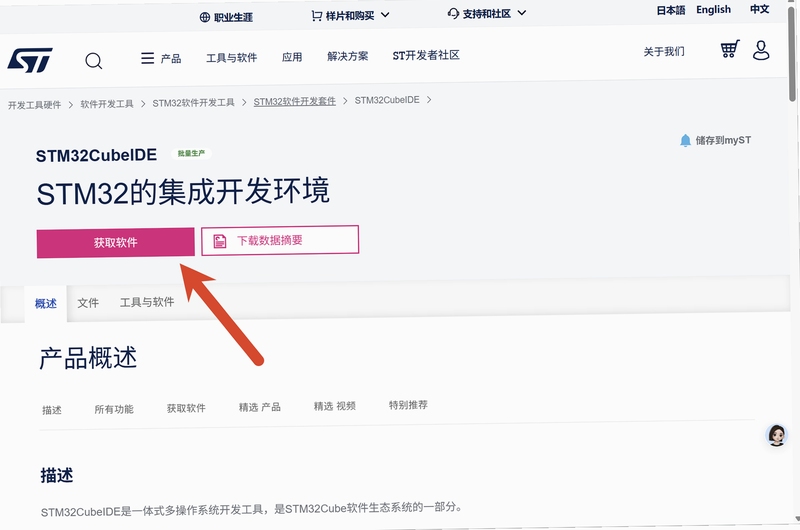Jump to 所有功能 section anchor
The width and height of the screenshot is (800, 530).
point(114,409)
